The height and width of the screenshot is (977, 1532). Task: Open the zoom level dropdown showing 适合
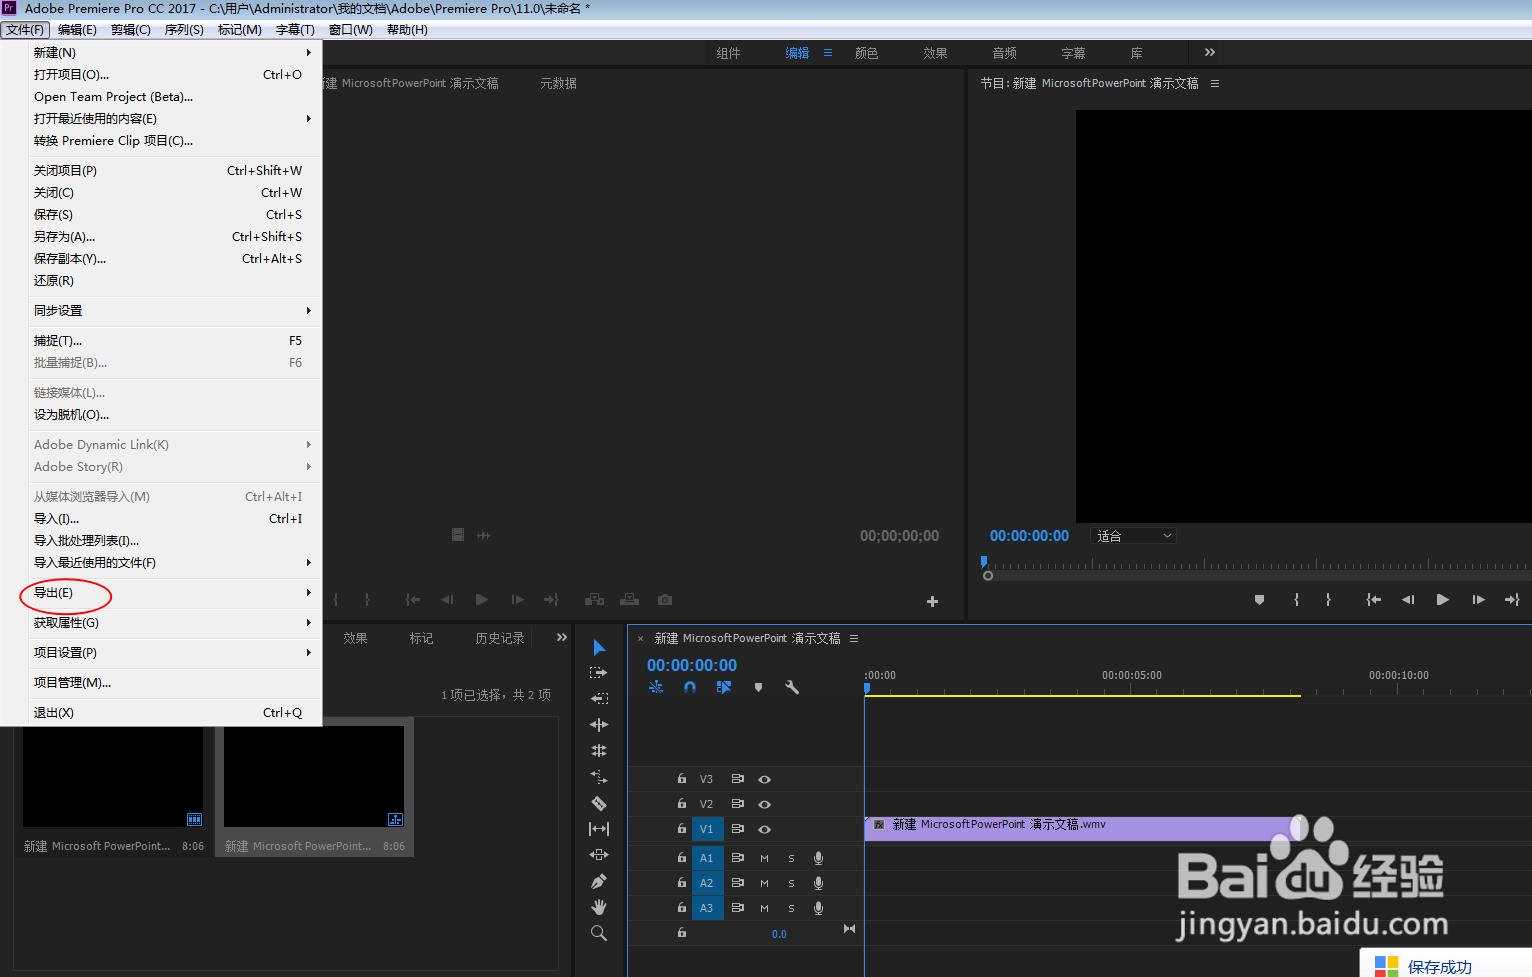(x=1133, y=535)
